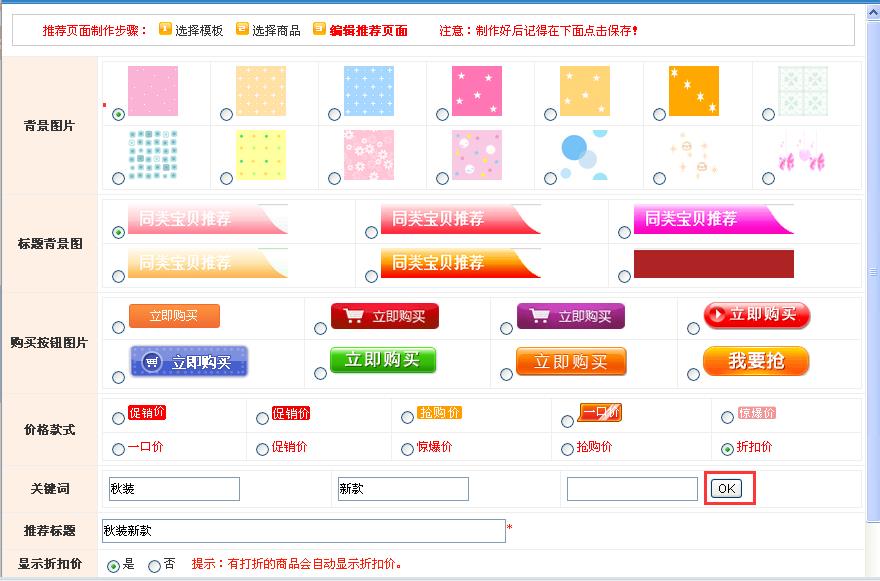Click the 推荐标题 text field
Screen dimensions: 880x581
tap(304, 531)
